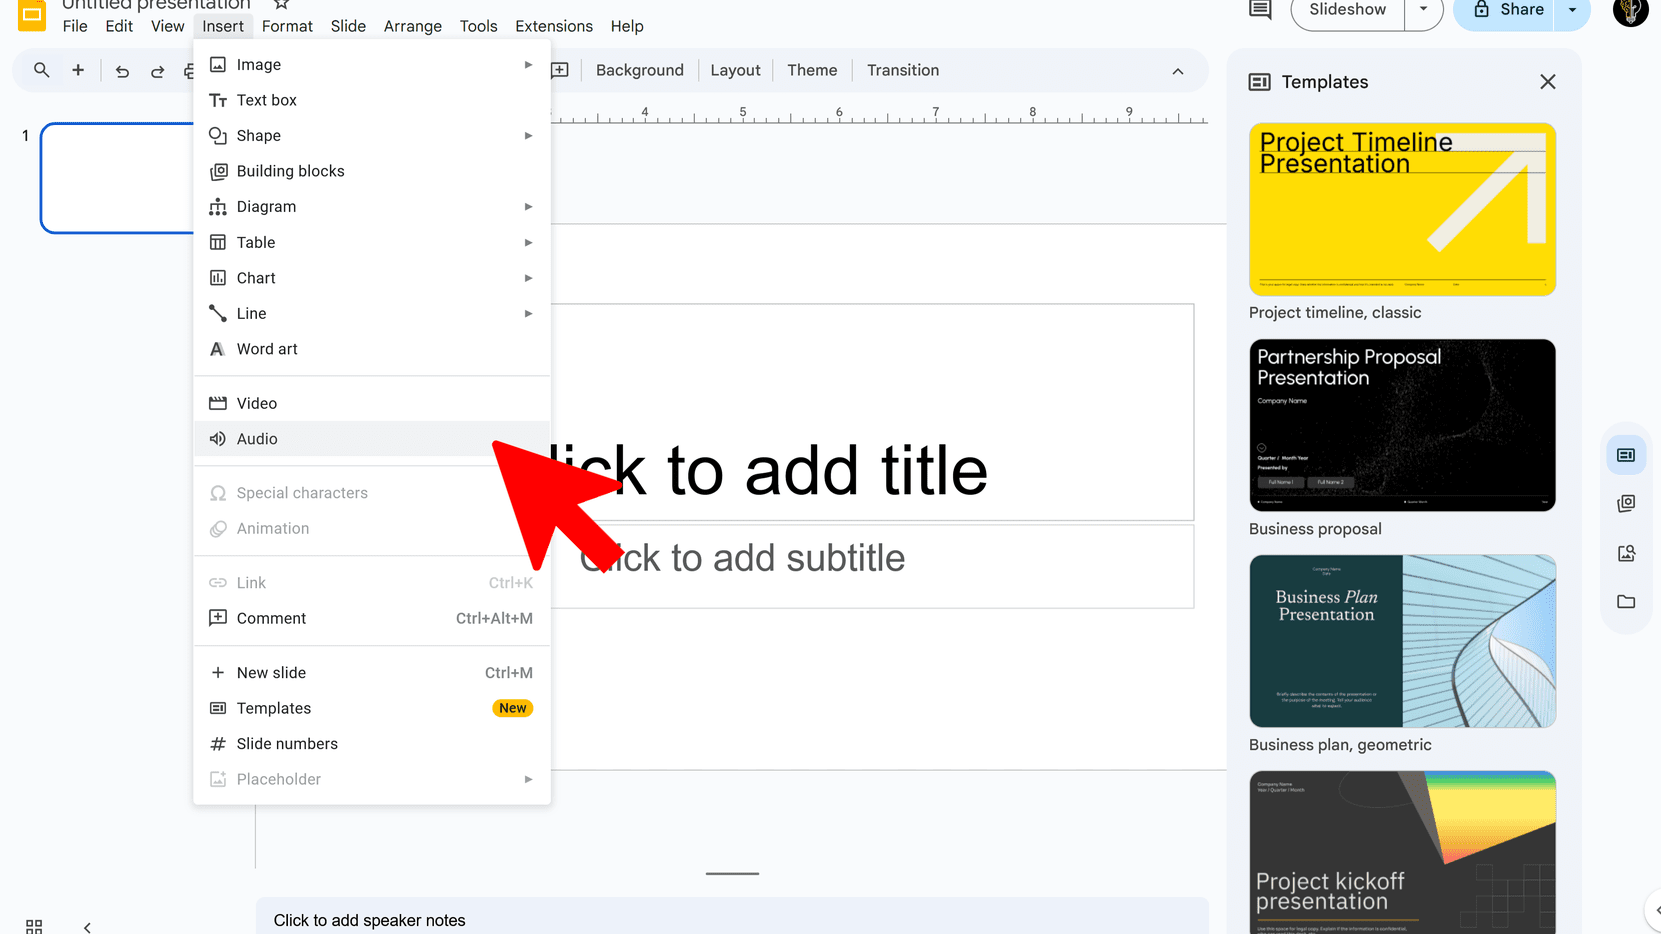This screenshot has height=934, width=1661.
Task: Choose Comment from the Insert menu
Action: click(x=371, y=618)
